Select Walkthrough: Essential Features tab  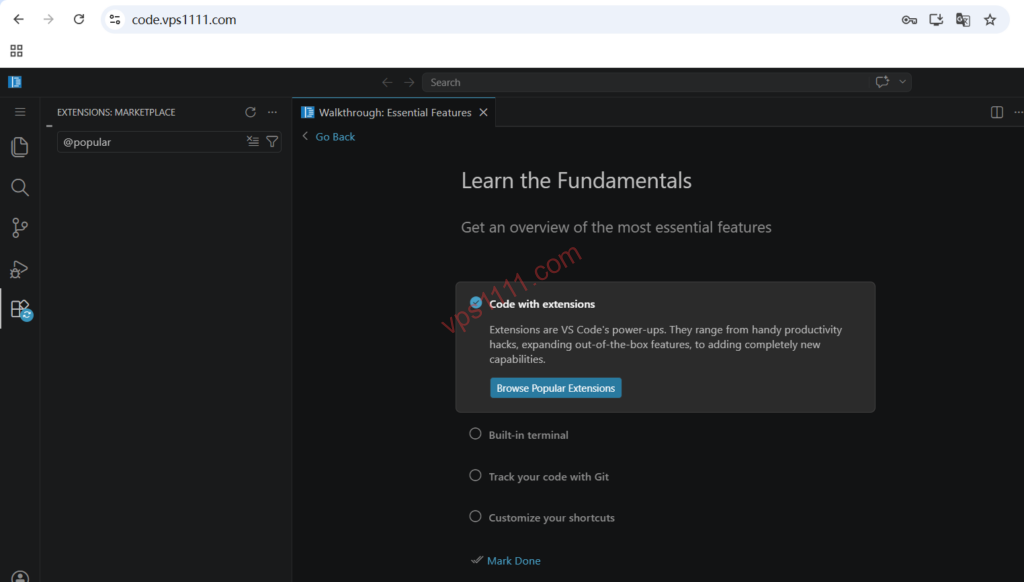pyautogui.click(x=394, y=112)
